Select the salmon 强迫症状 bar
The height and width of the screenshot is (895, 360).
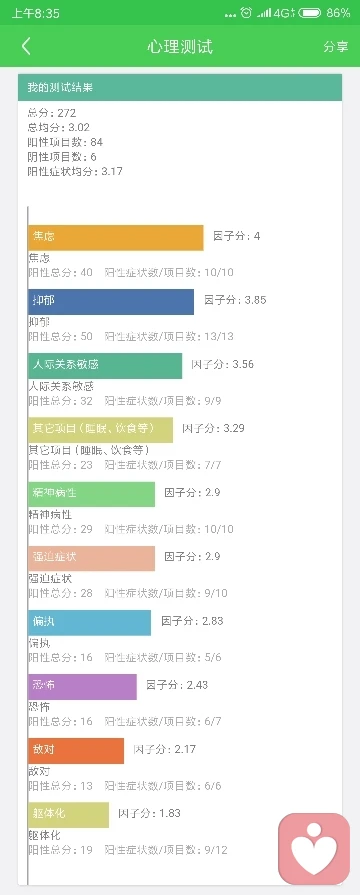pyautogui.click(x=92, y=558)
